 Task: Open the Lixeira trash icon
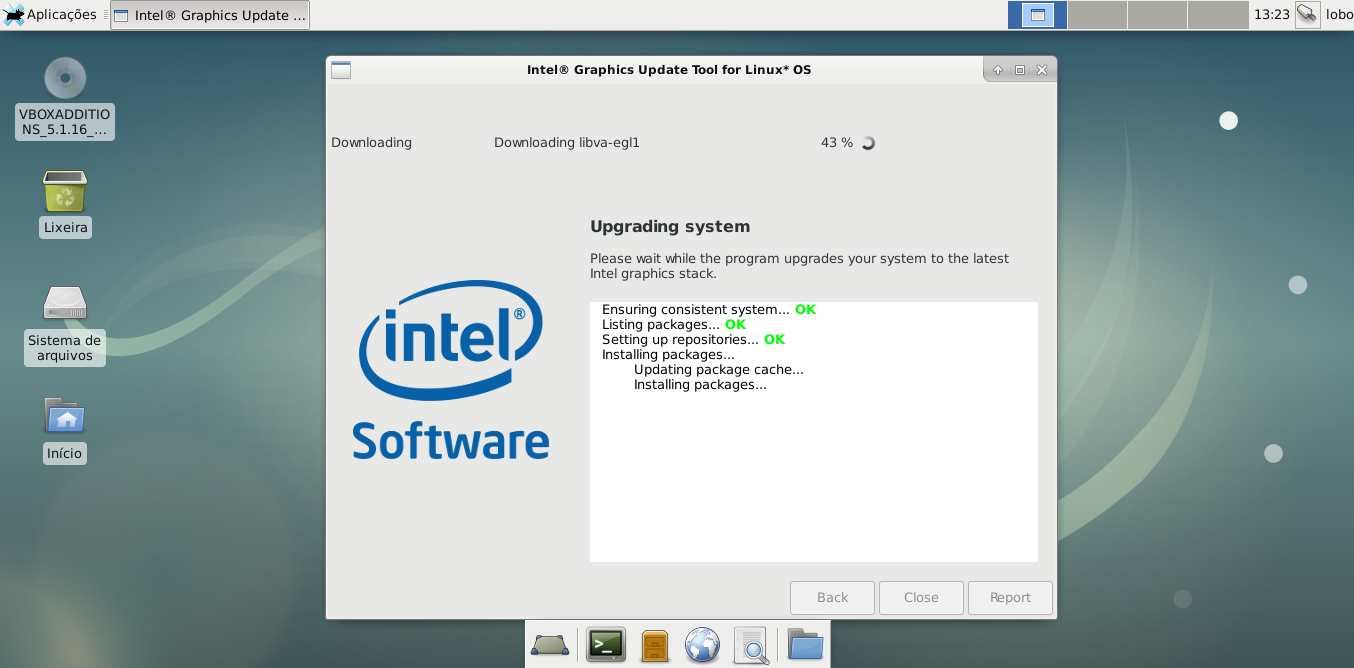tap(65, 191)
